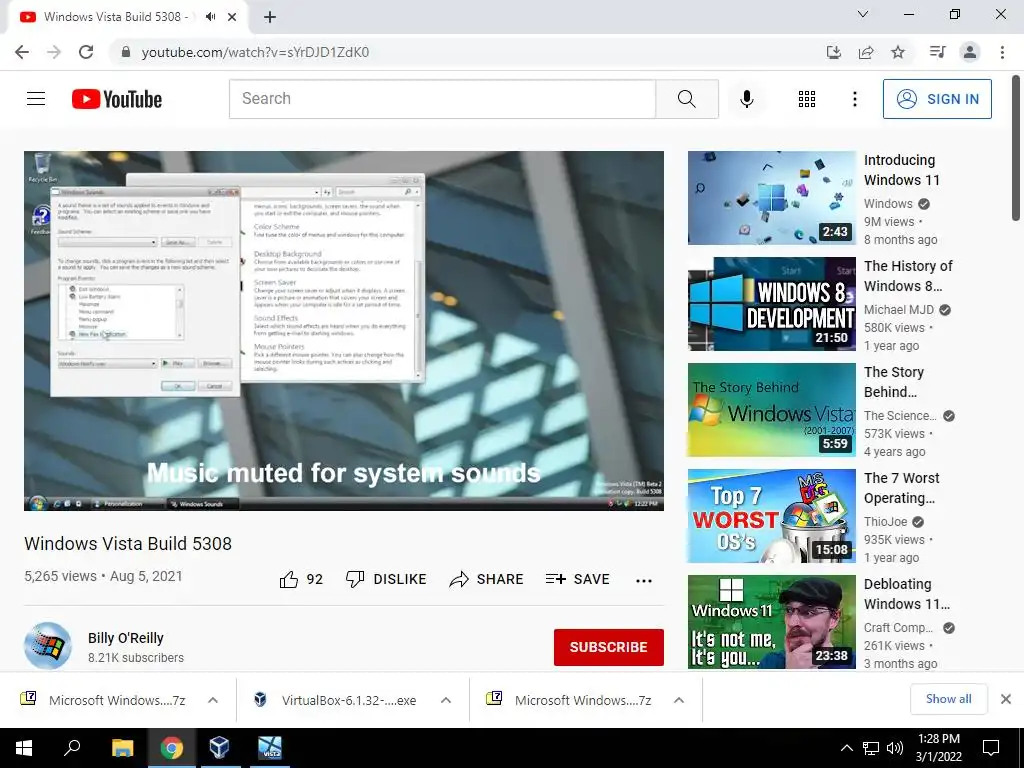This screenshot has height=768, width=1024.
Task: Open Top 7 Worst OS's thumbnail
Action: pyautogui.click(x=771, y=516)
